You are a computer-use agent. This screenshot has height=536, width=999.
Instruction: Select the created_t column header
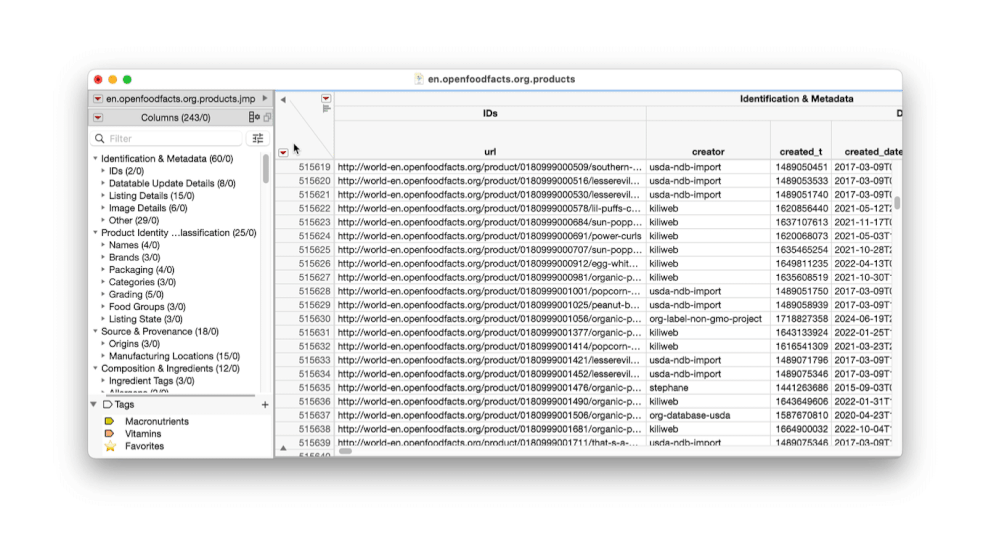[x=801, y=152]
